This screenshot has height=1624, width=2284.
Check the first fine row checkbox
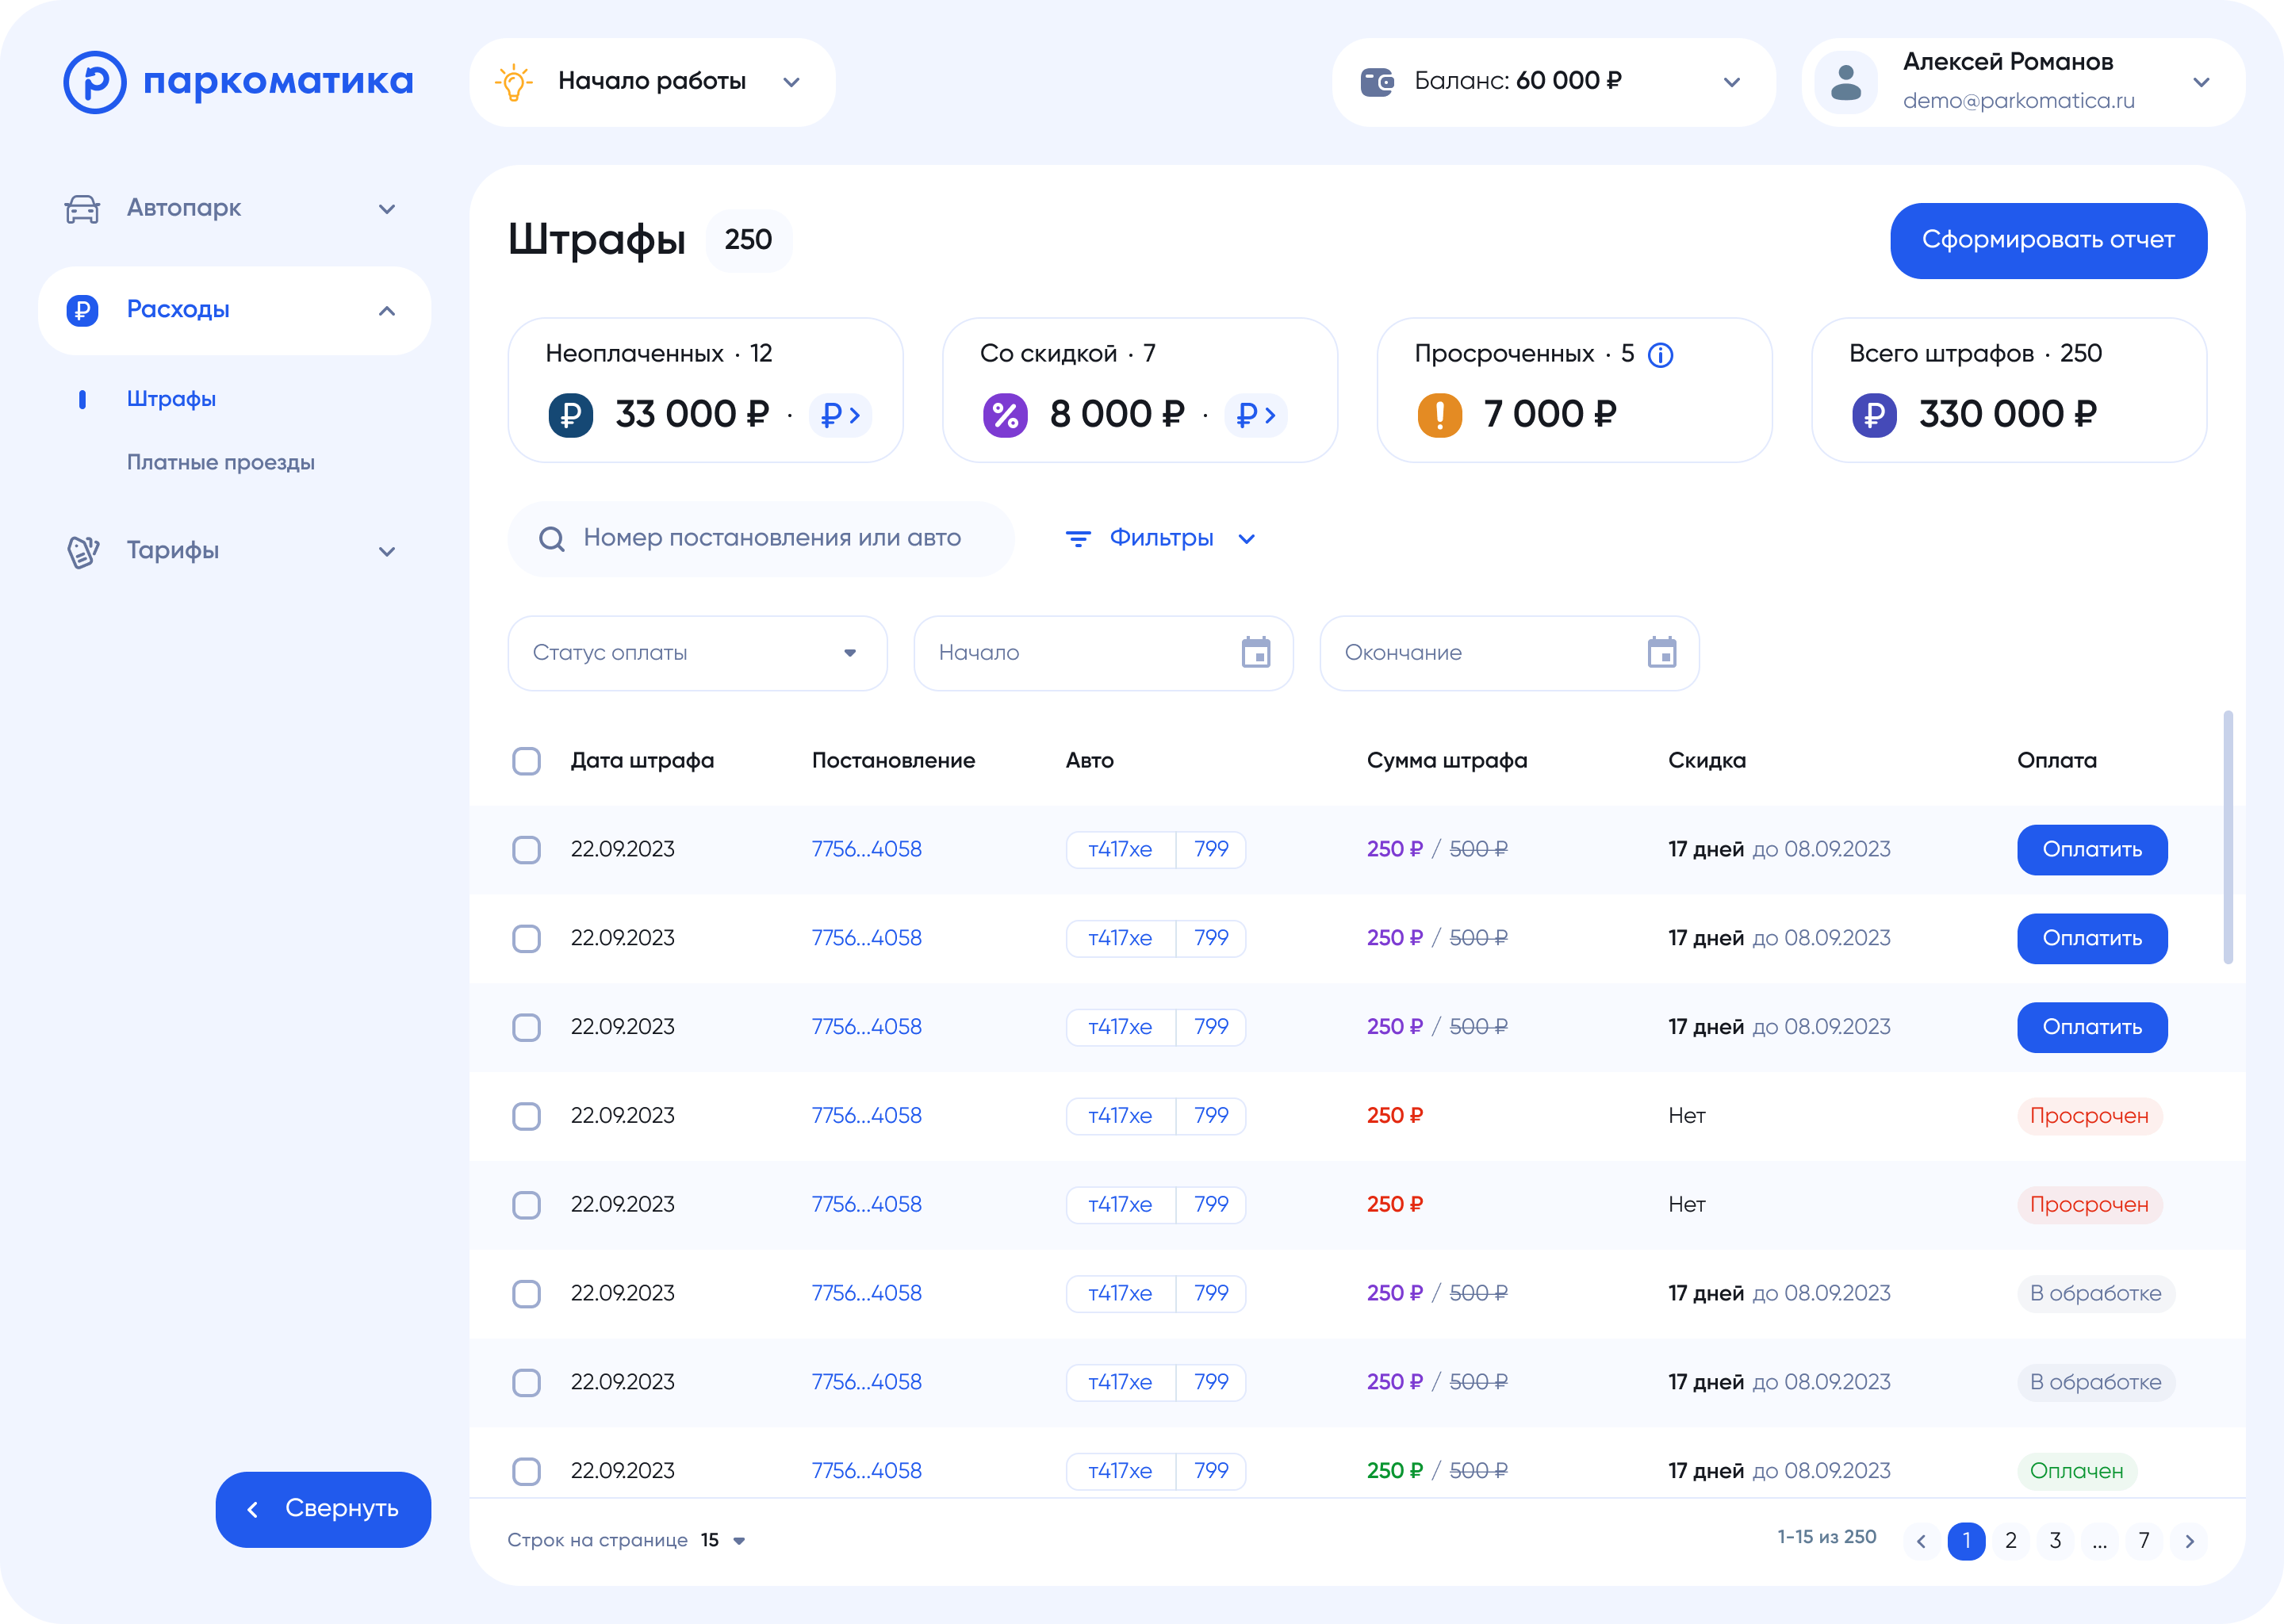point(526,850)
